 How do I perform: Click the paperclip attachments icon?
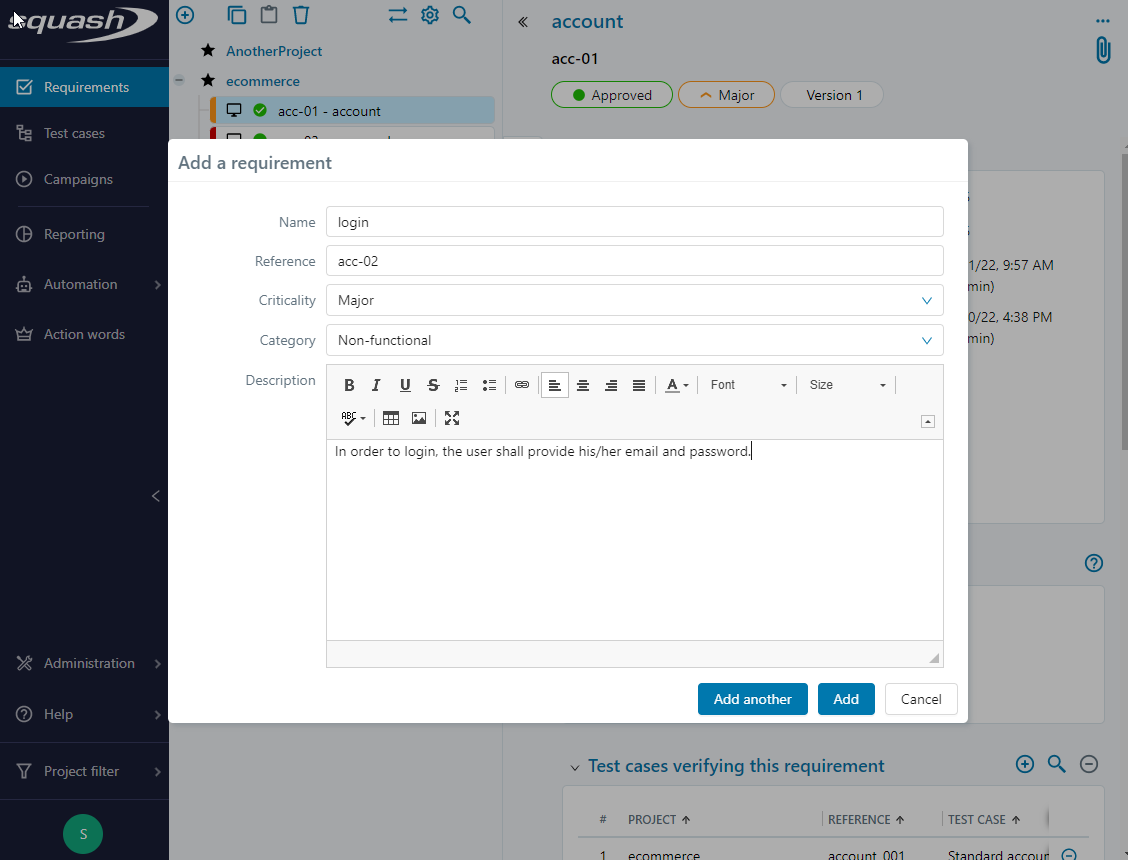pyautogui.click(x=1102, y=50)
